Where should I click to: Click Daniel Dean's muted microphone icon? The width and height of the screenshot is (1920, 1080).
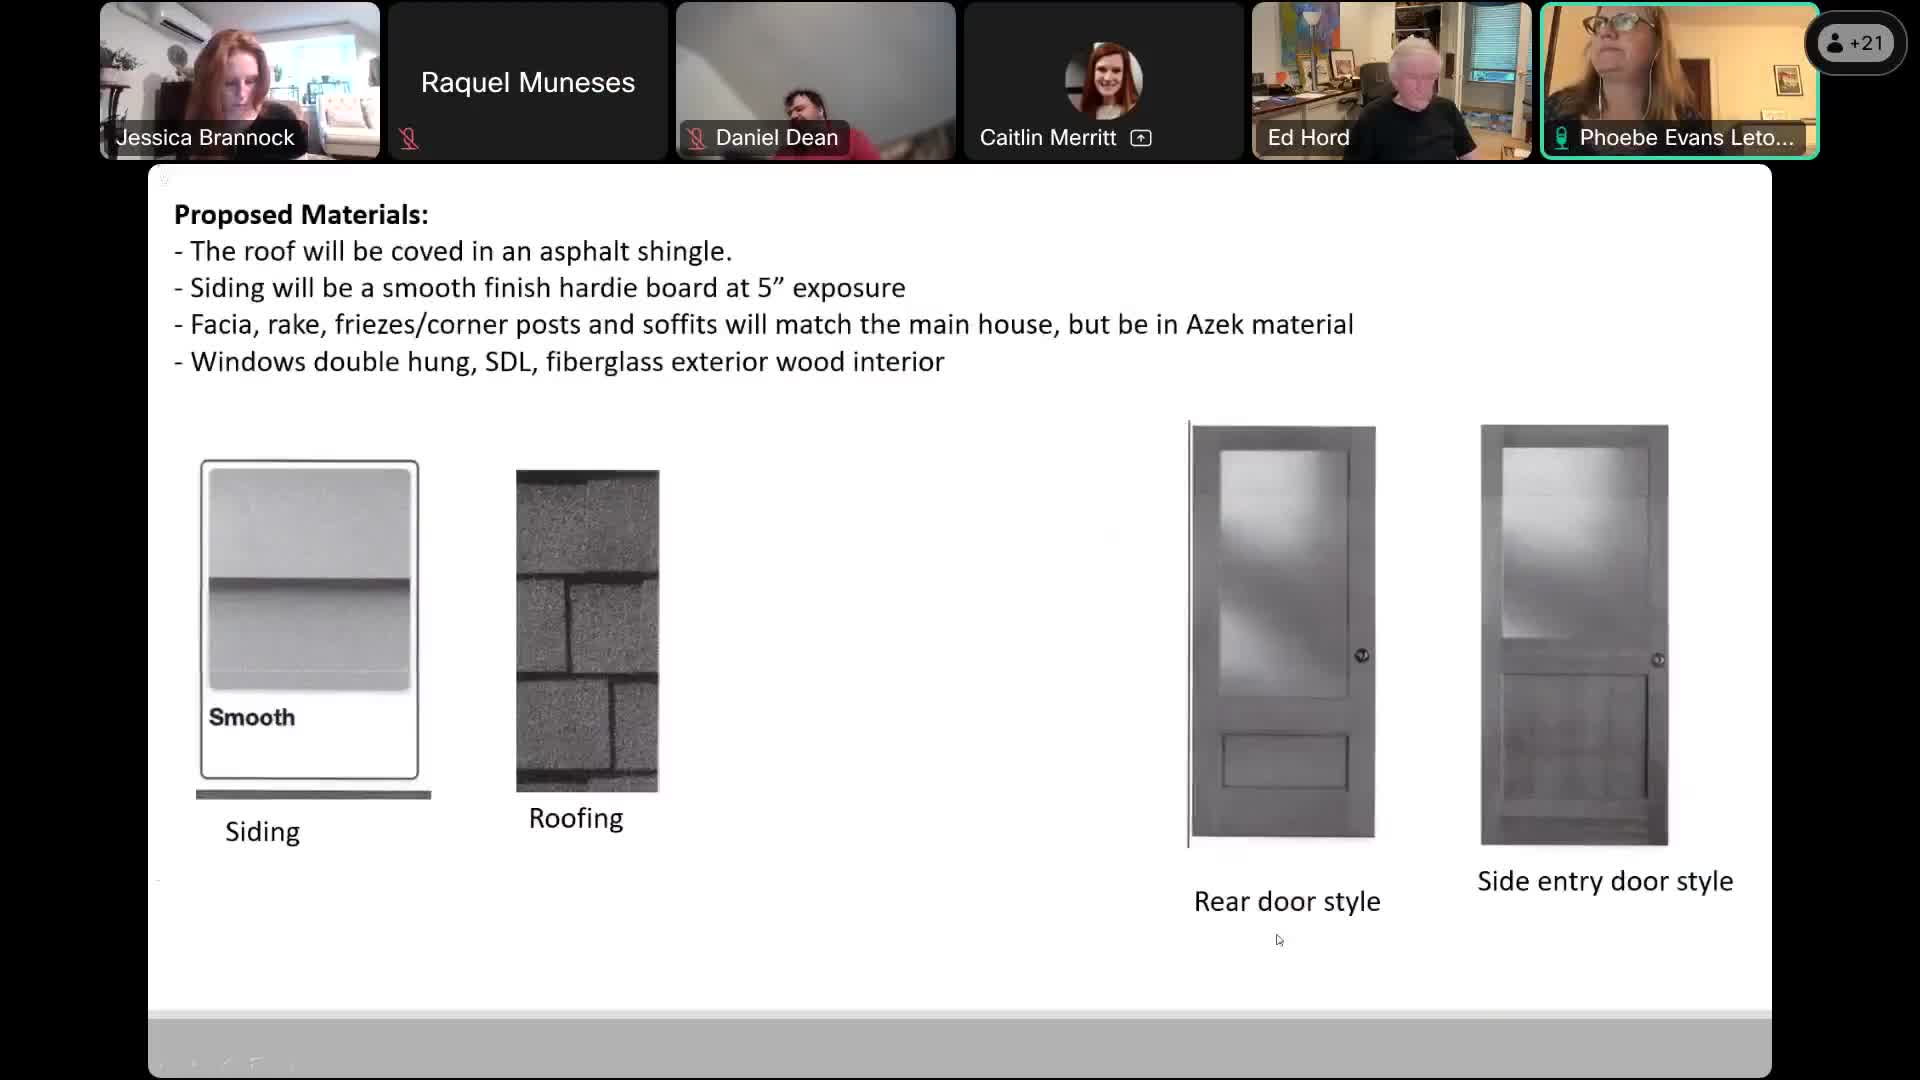pyautogui.click(x=697, y=138)
